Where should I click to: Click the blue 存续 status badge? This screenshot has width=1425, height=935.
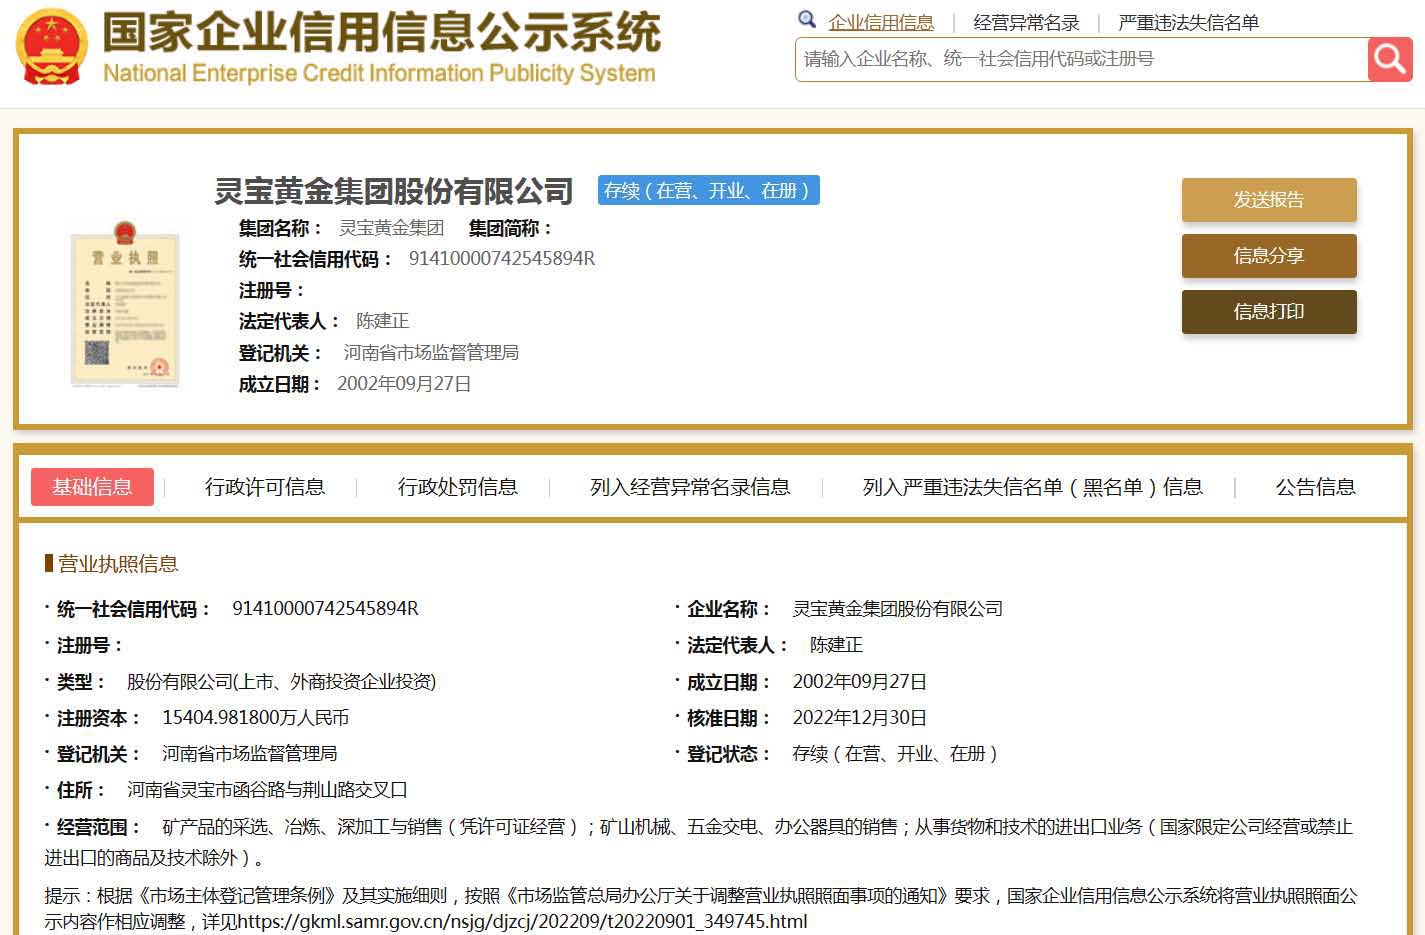tap(708, 190)
